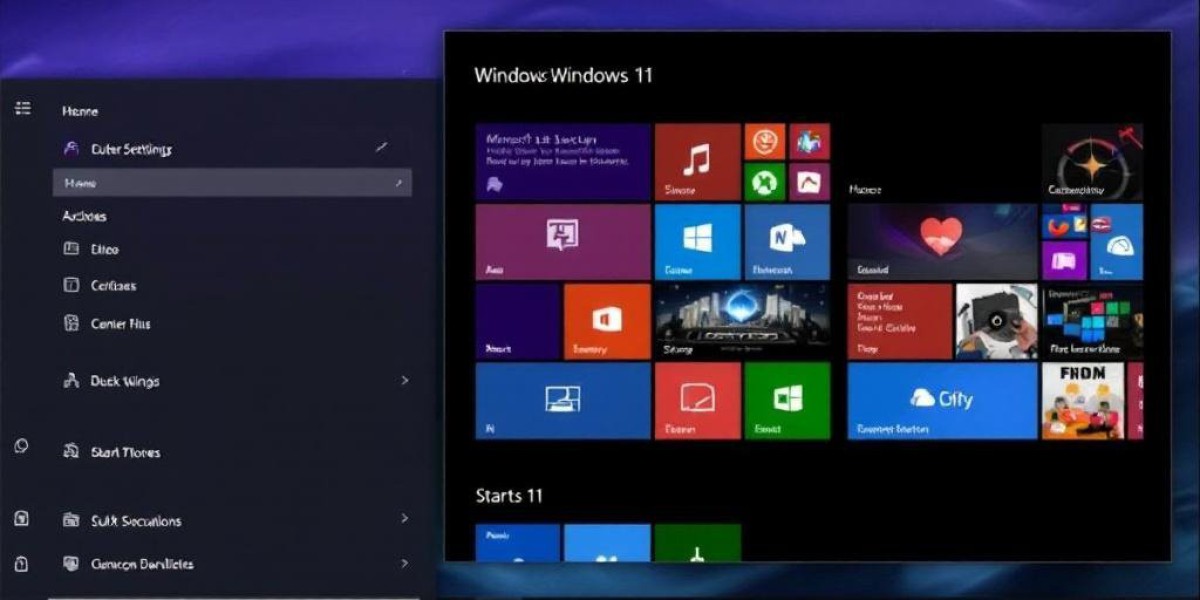The image size is (1200, 600).
Task: Expand the highlighted Home row chevron
Action: [398, 183]
